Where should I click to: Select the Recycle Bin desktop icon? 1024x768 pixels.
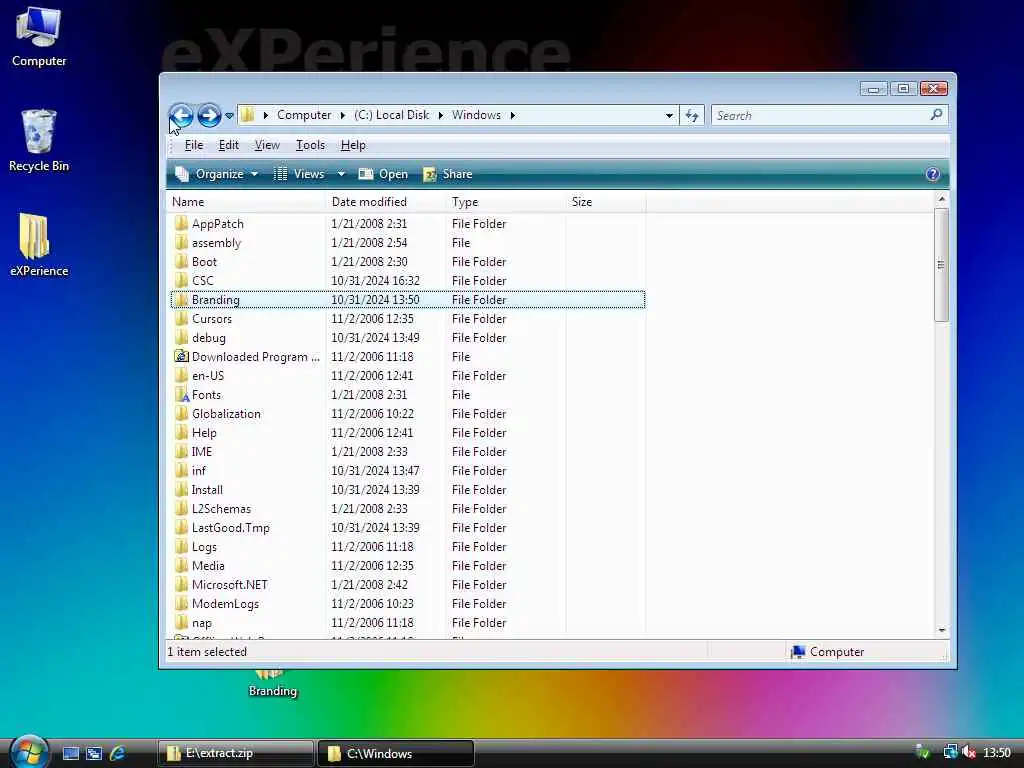(x=39, y=140)
